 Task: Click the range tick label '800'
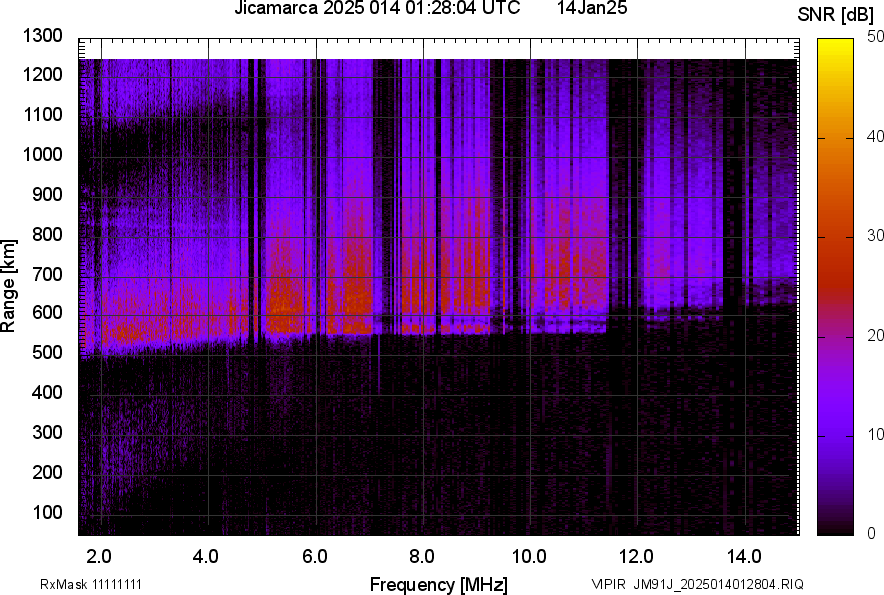click(x=47, y=234)
